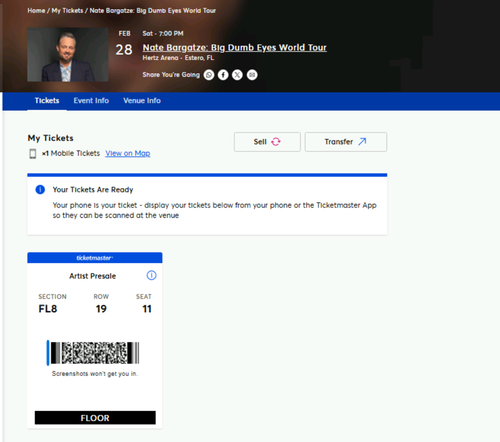Screen dimensions: 500x442
Task: Go to Home breadcrumb
Action: point(36,11)
